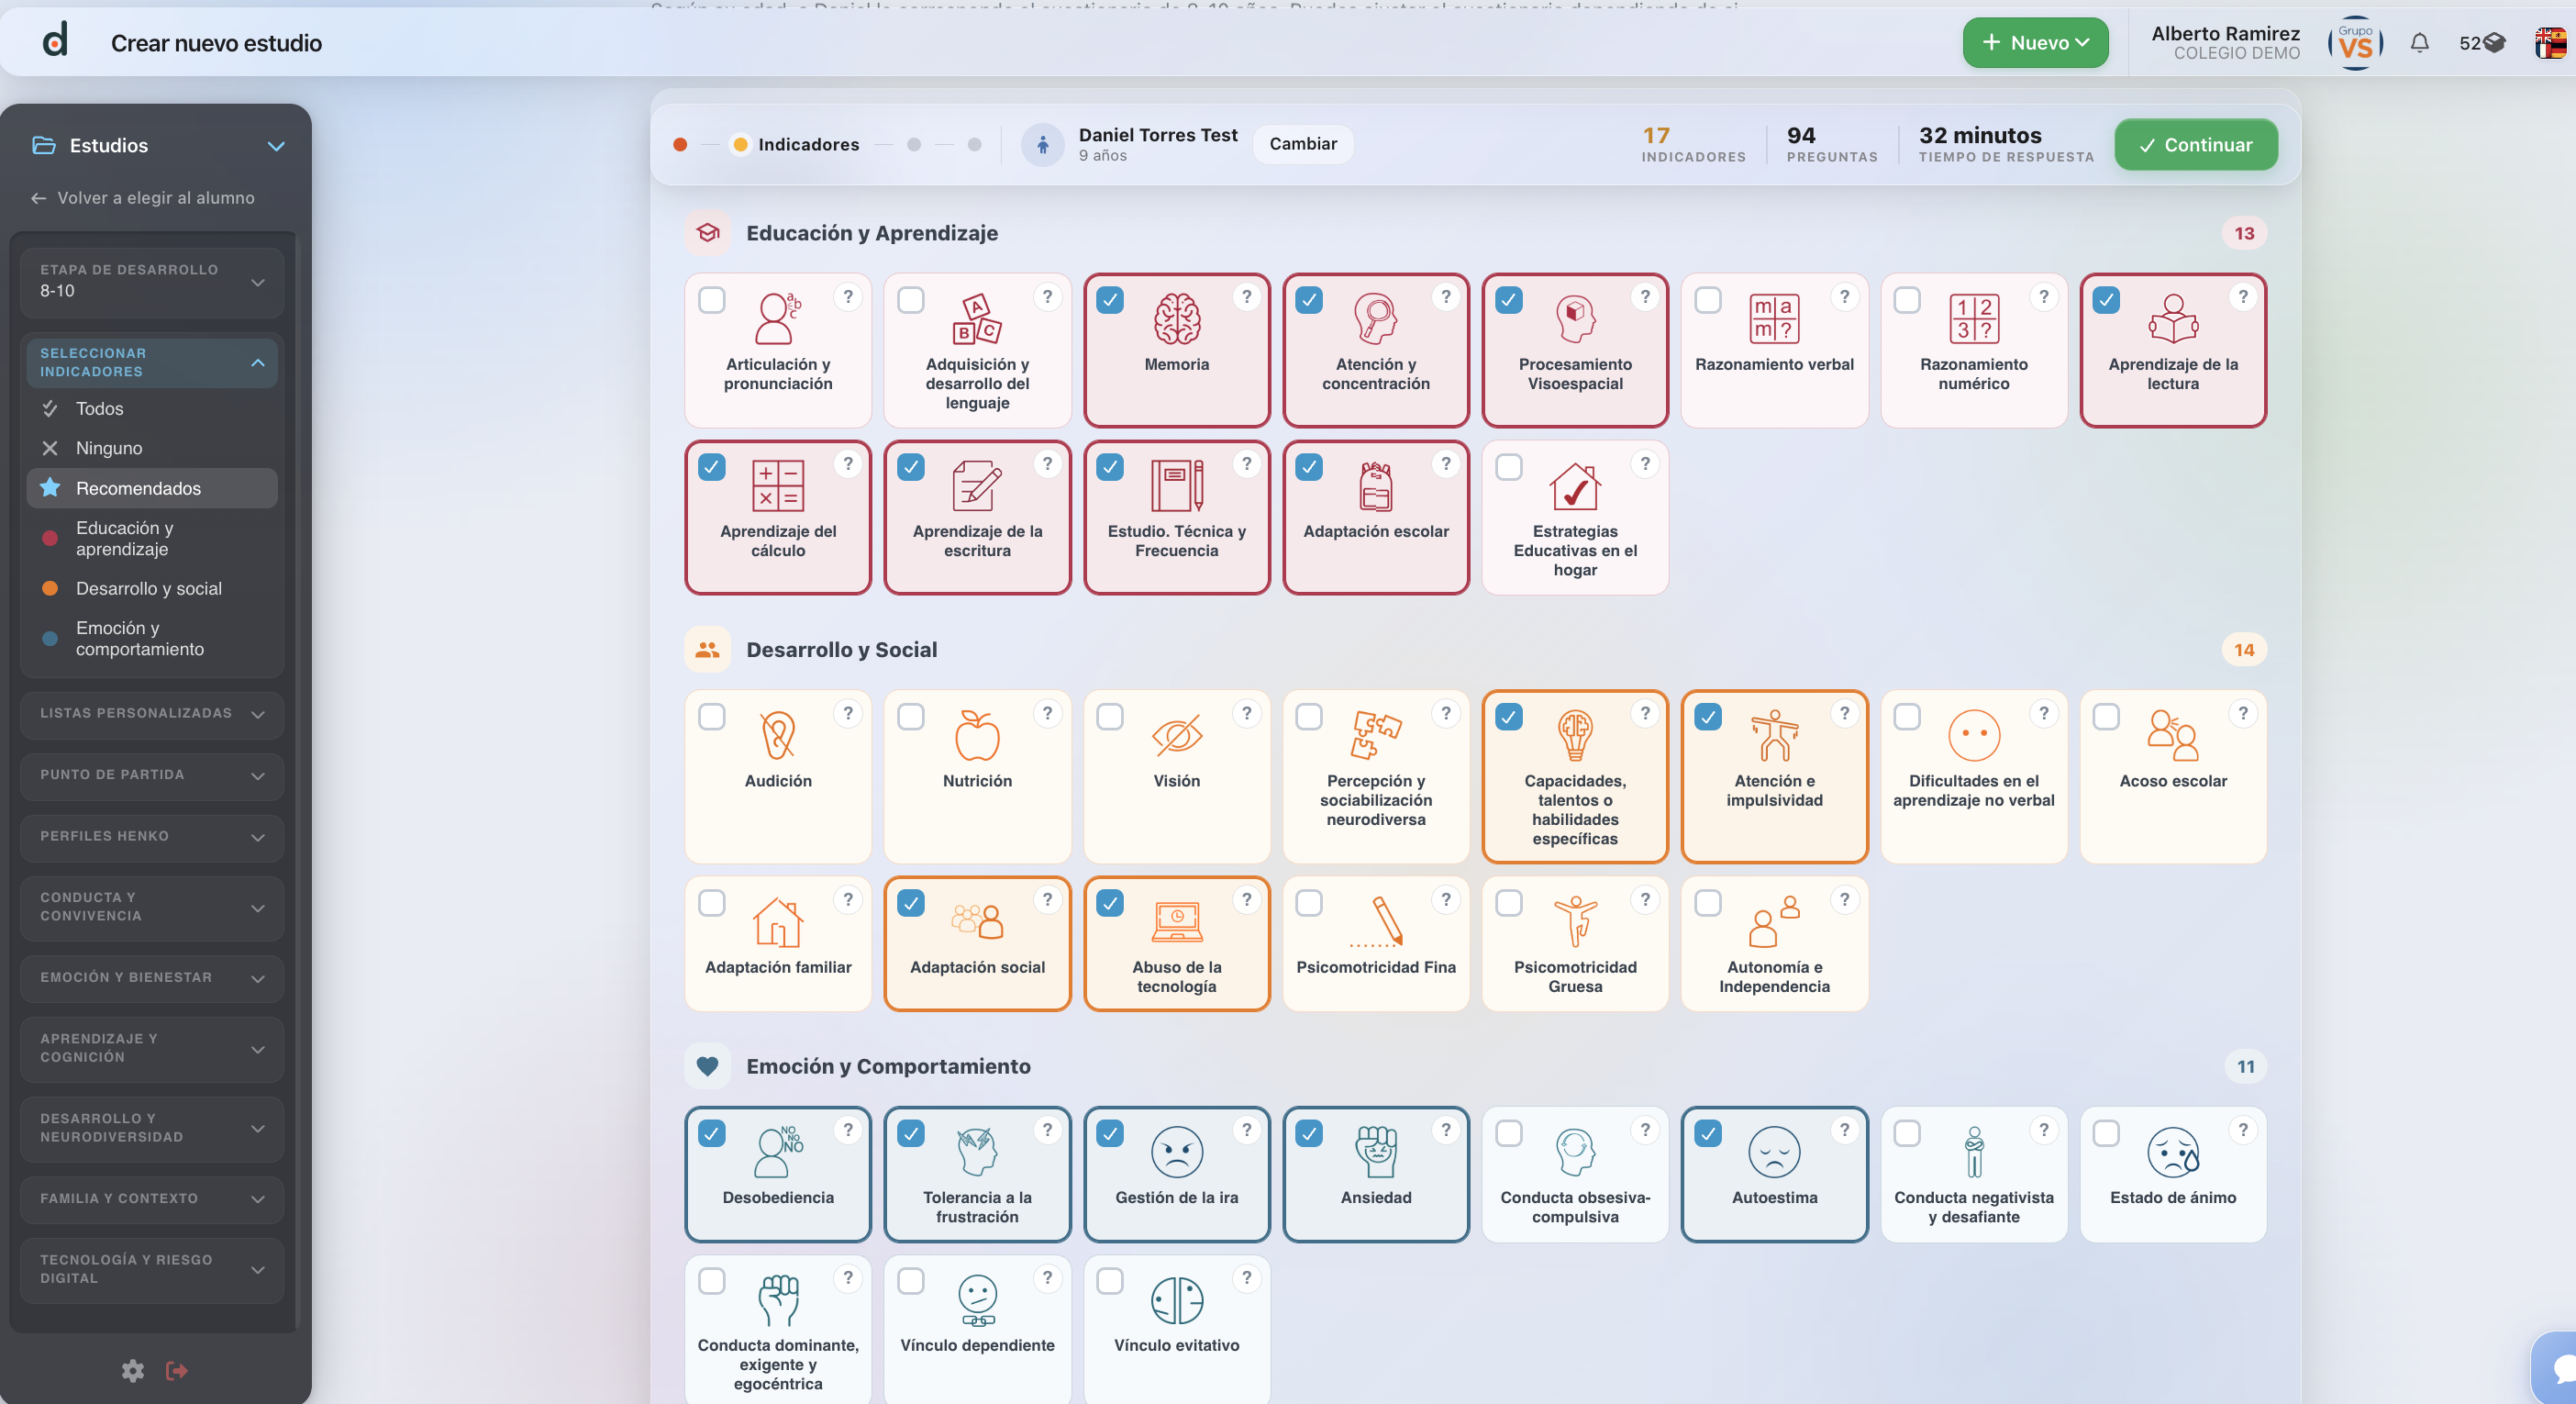Screen dimensions: 2576x1404
Task: Uncheck the Desobediencia checkbox
Action: click(712, 1133)
